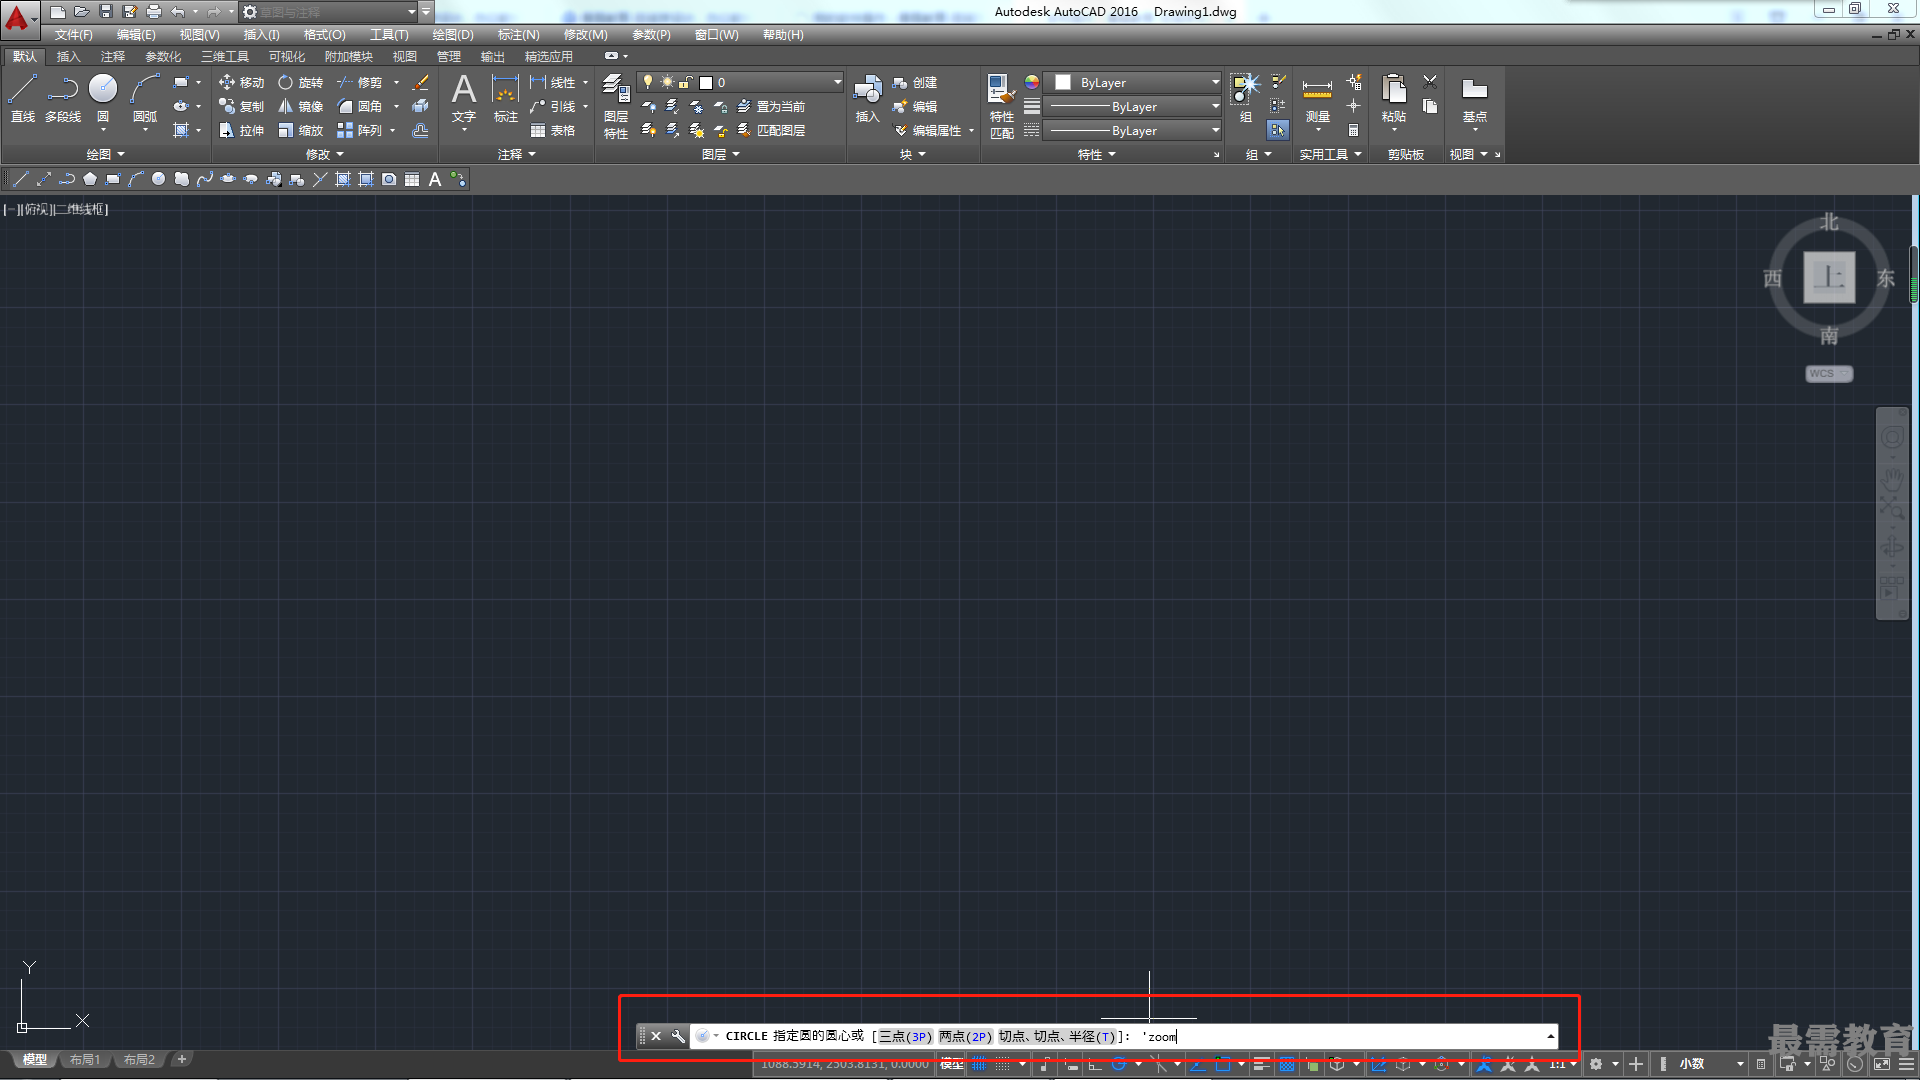Expand the 图层 panel dropdown
Screen dimensions: 1920x1080
(720, 154)
